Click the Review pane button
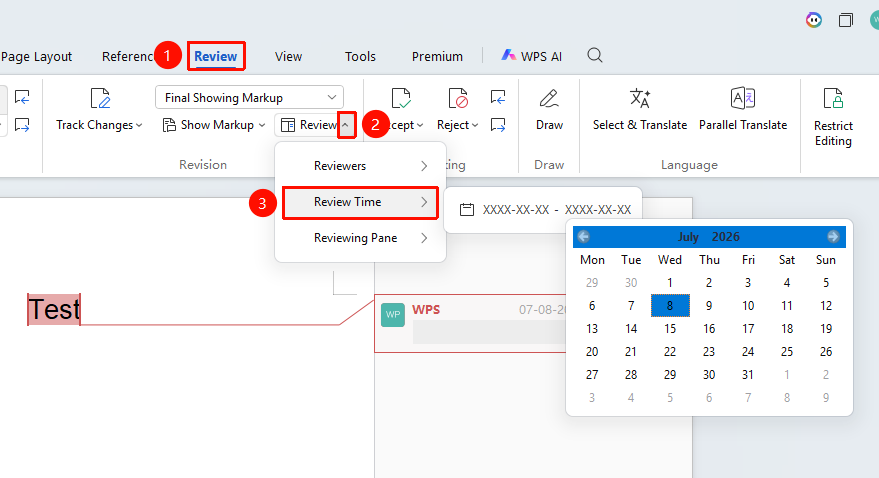879x478 pixels. (x=309, y=125)
